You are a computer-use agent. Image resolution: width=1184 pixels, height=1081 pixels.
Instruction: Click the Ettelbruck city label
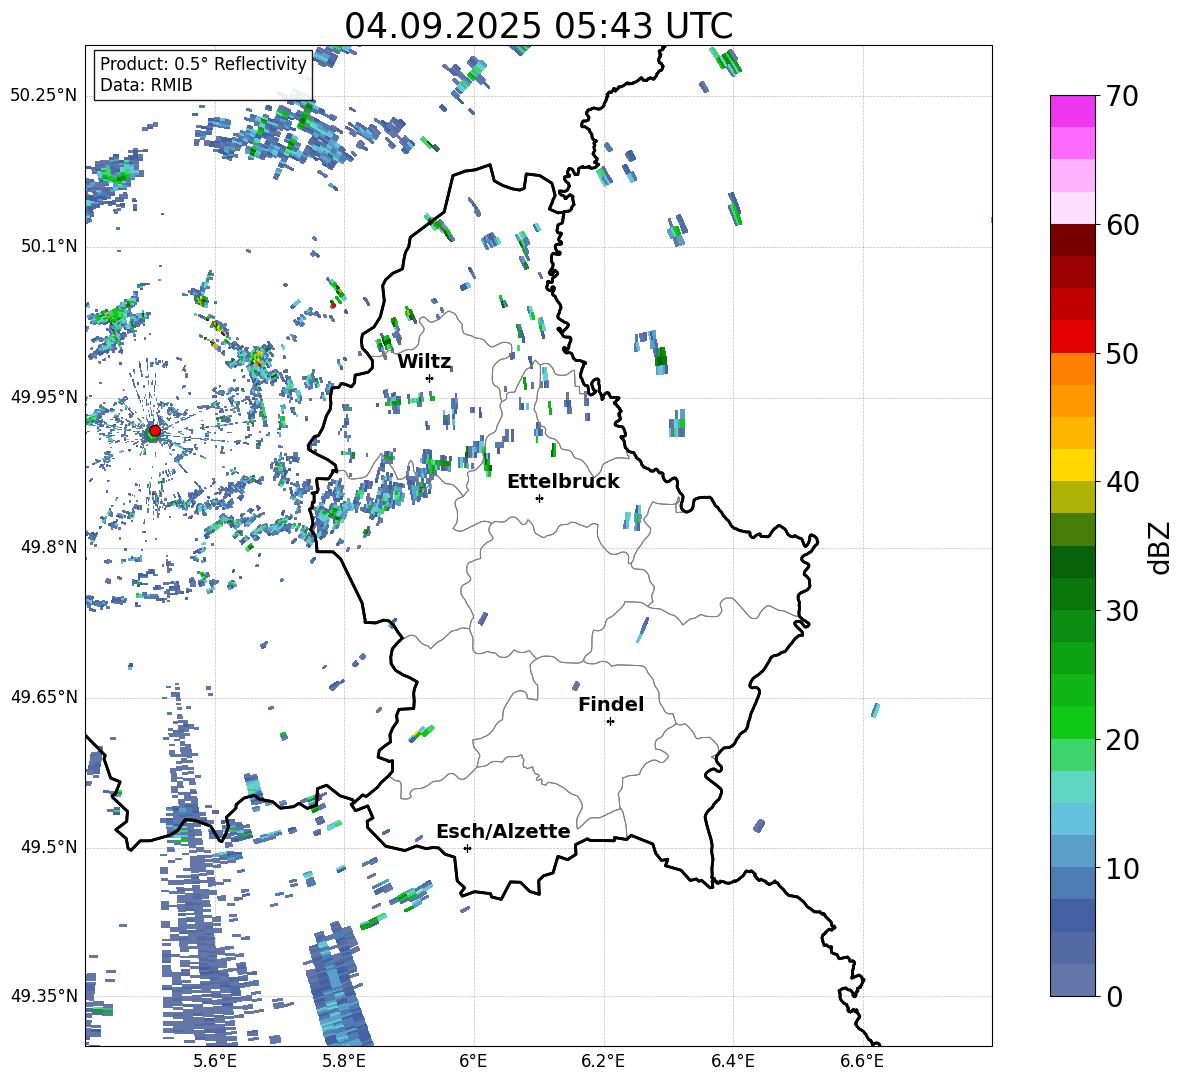pyautogui.click(x=563, y=482)
